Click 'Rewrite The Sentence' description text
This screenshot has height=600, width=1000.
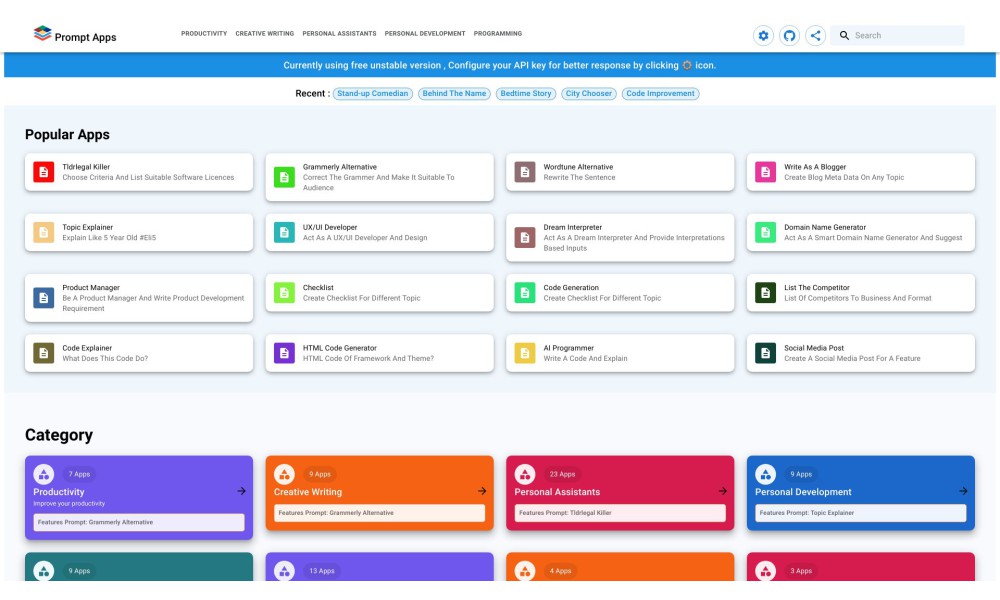[x=579, y=178]
